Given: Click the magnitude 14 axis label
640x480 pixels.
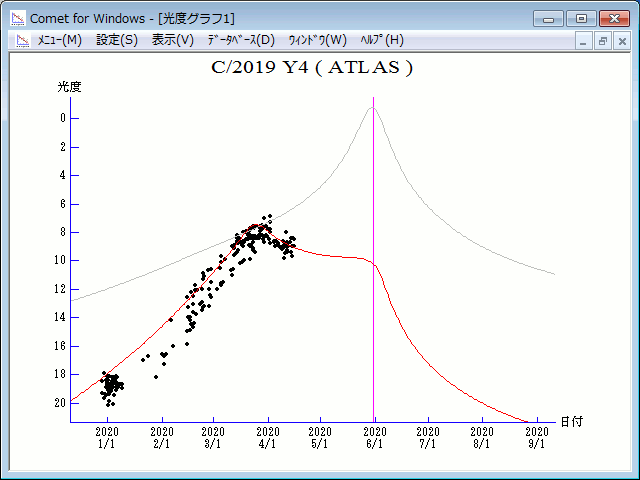Looking at the screenshot, I should pos(60,317).
